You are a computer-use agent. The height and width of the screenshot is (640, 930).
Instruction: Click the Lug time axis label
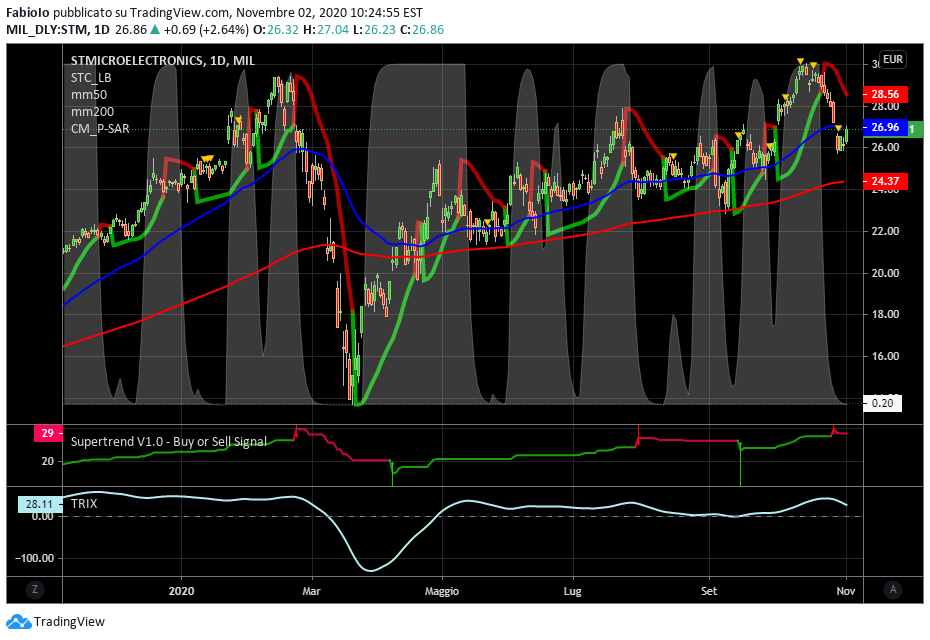click(572, 591)
